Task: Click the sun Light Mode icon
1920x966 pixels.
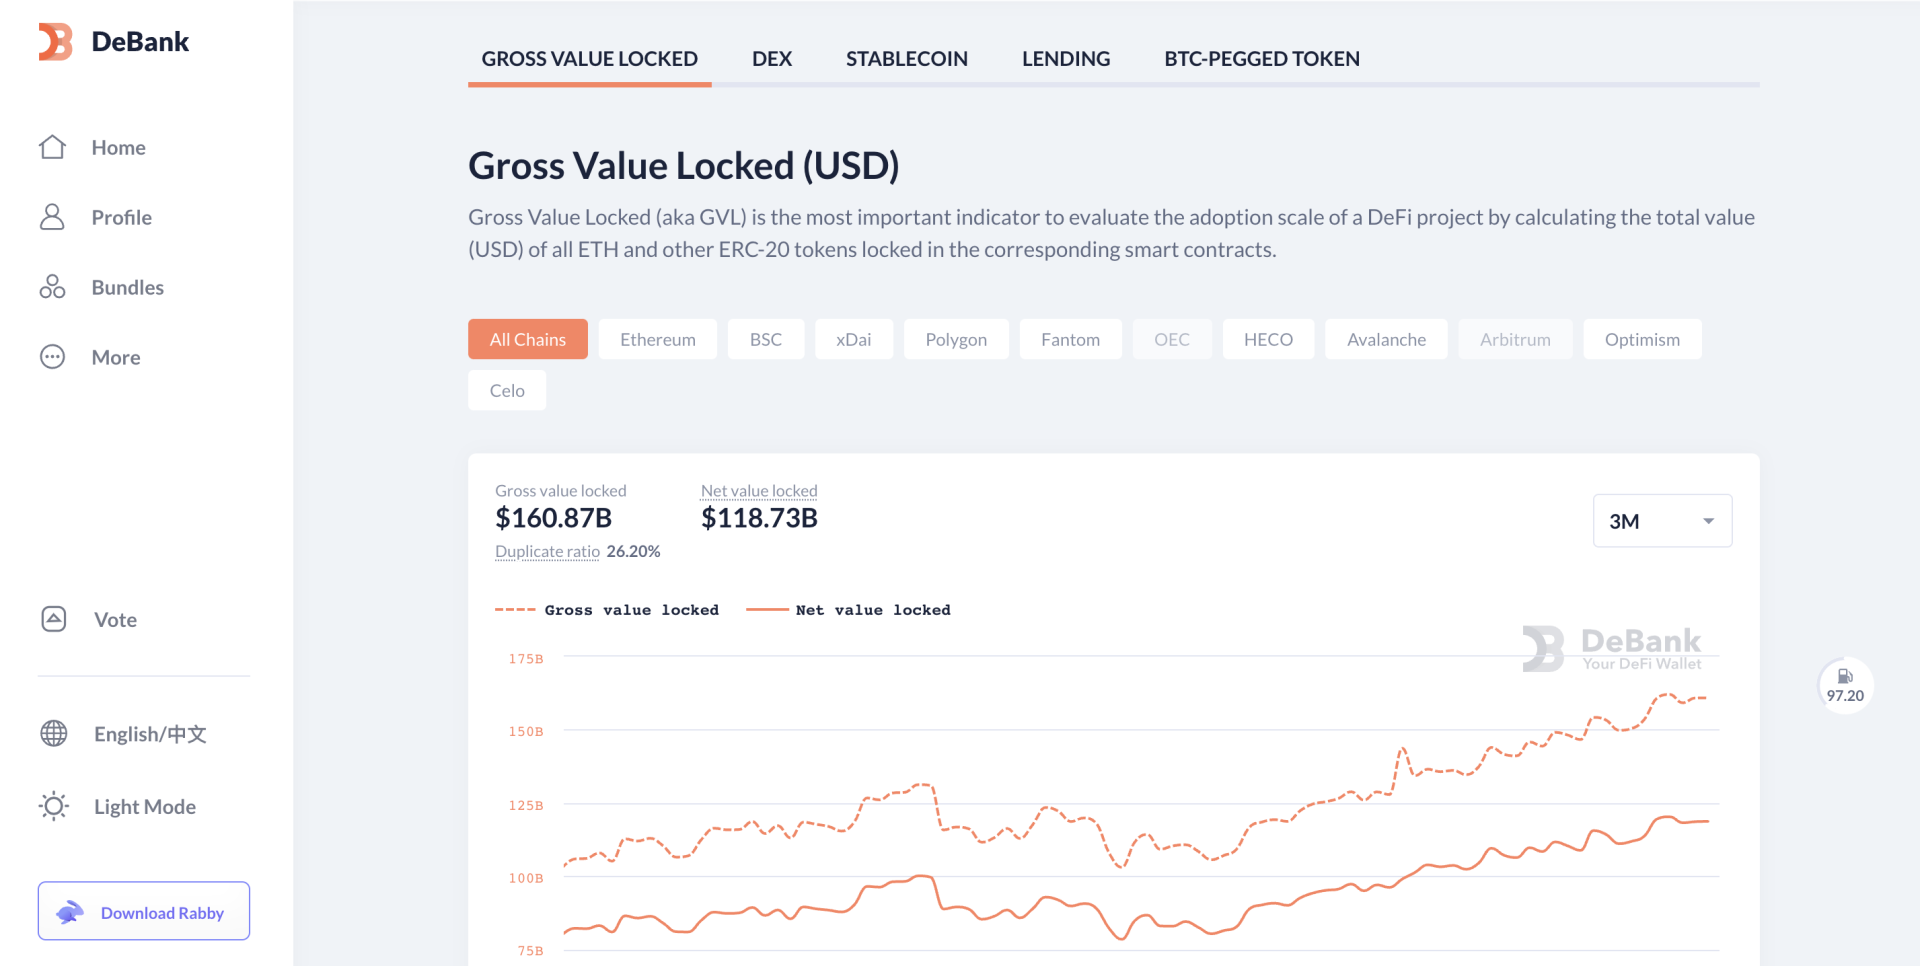Action: (x=54, y=806)
